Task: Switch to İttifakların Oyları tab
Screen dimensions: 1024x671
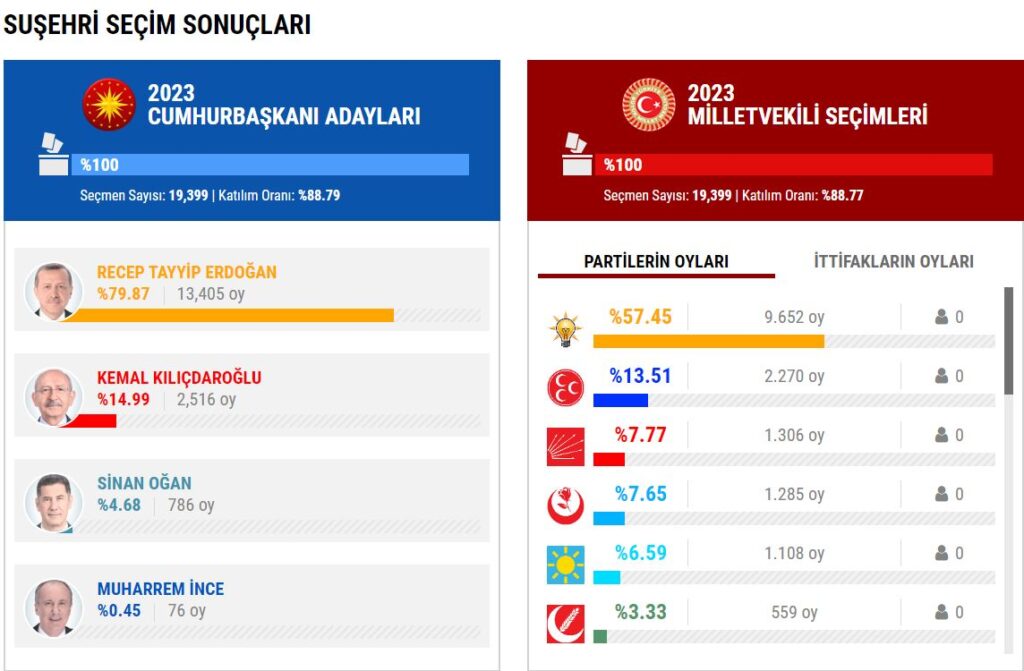Action: point(893,262)
